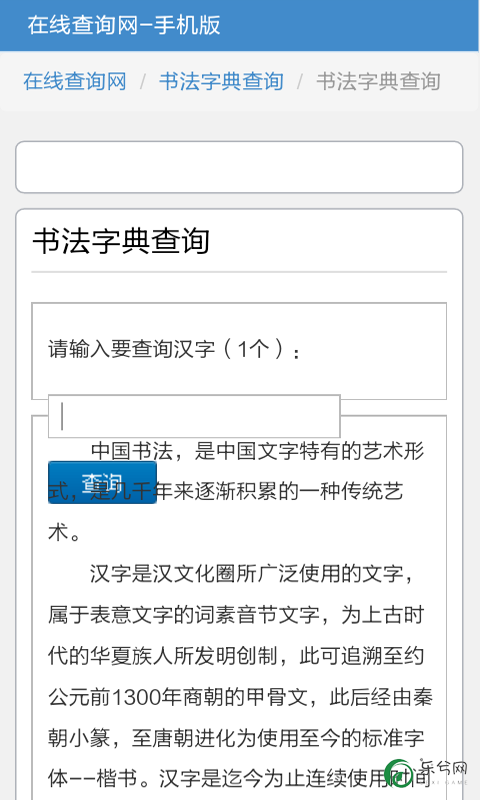Submit with the blue 查询 button

[103, 482]
